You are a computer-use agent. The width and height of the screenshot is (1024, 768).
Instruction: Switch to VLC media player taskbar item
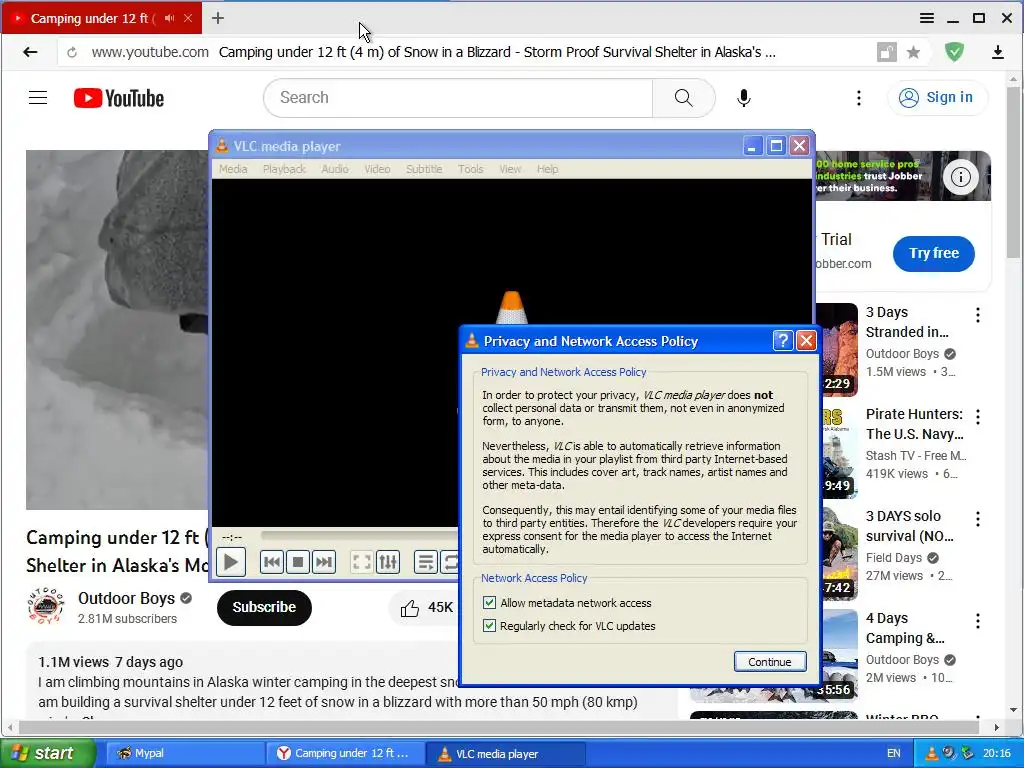[505, 754]
